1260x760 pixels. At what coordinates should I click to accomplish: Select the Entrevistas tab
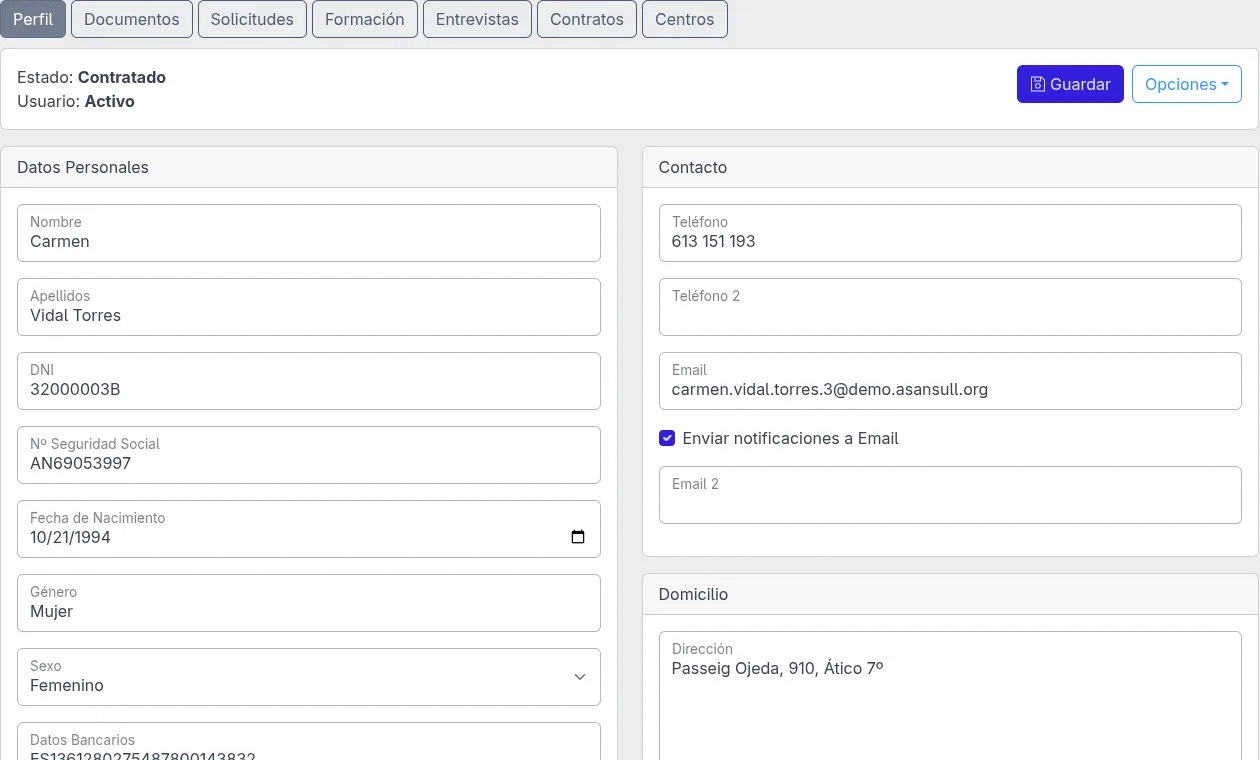click(x=477, y=19)
